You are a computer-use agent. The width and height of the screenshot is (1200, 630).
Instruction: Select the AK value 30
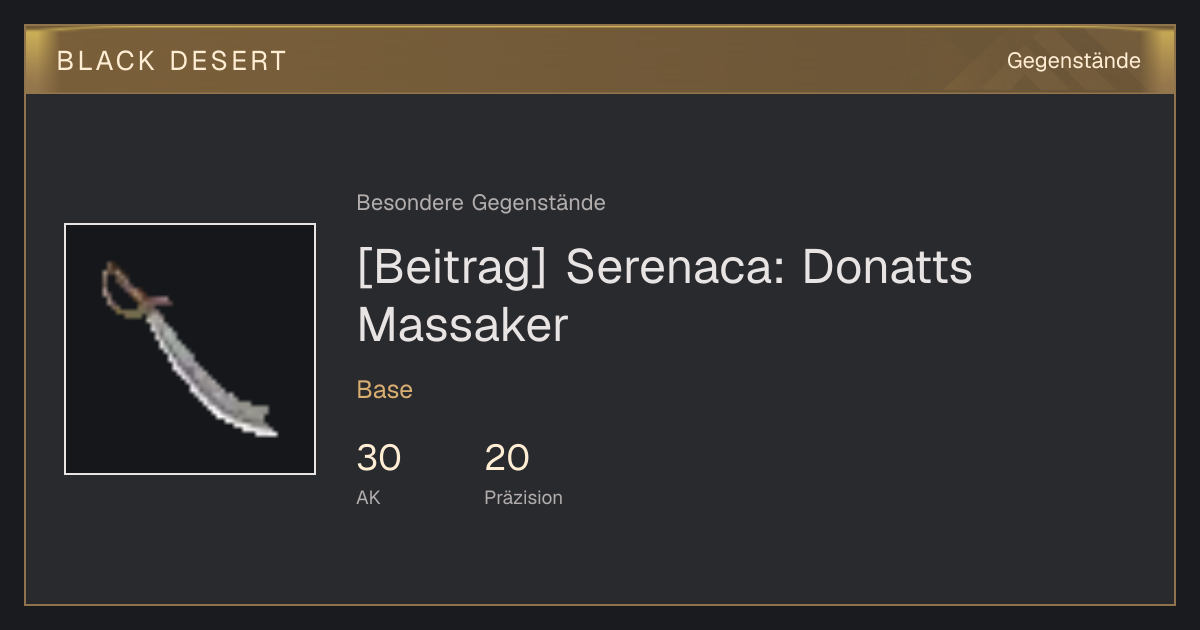click(x=379, y=458)
